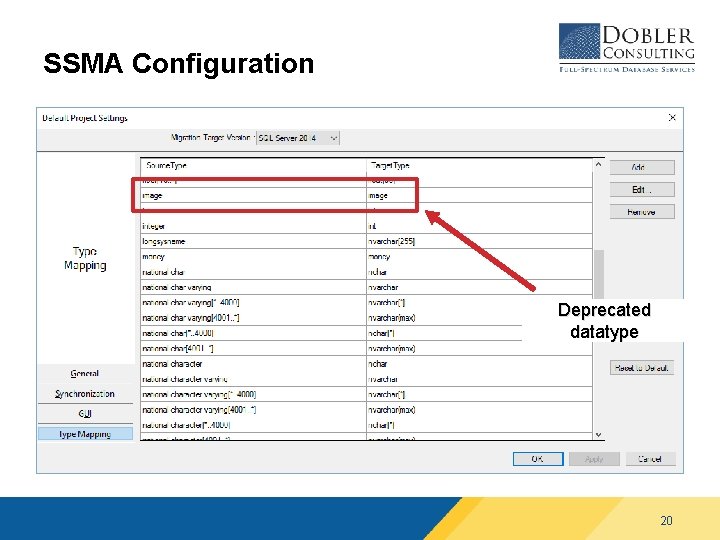The height and width of the screenshot is (540, 720).
Task: Click the 'image' target type cell
Action: click(479, 196)
